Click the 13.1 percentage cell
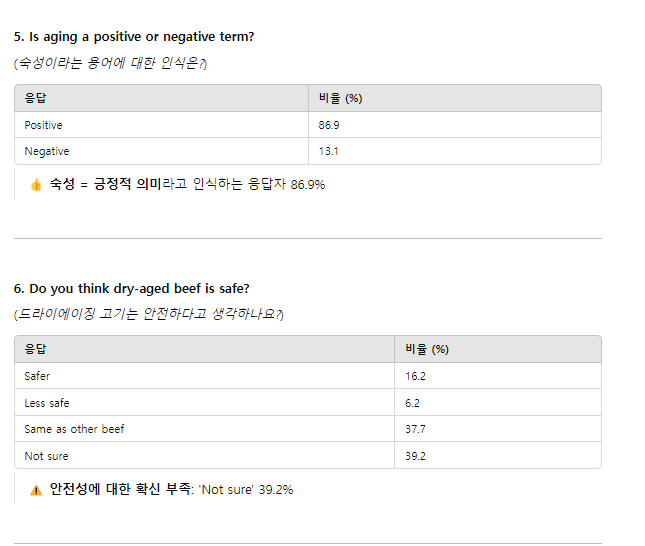The image size is (645, 546). pyautogui.click(x=328, y=151)
